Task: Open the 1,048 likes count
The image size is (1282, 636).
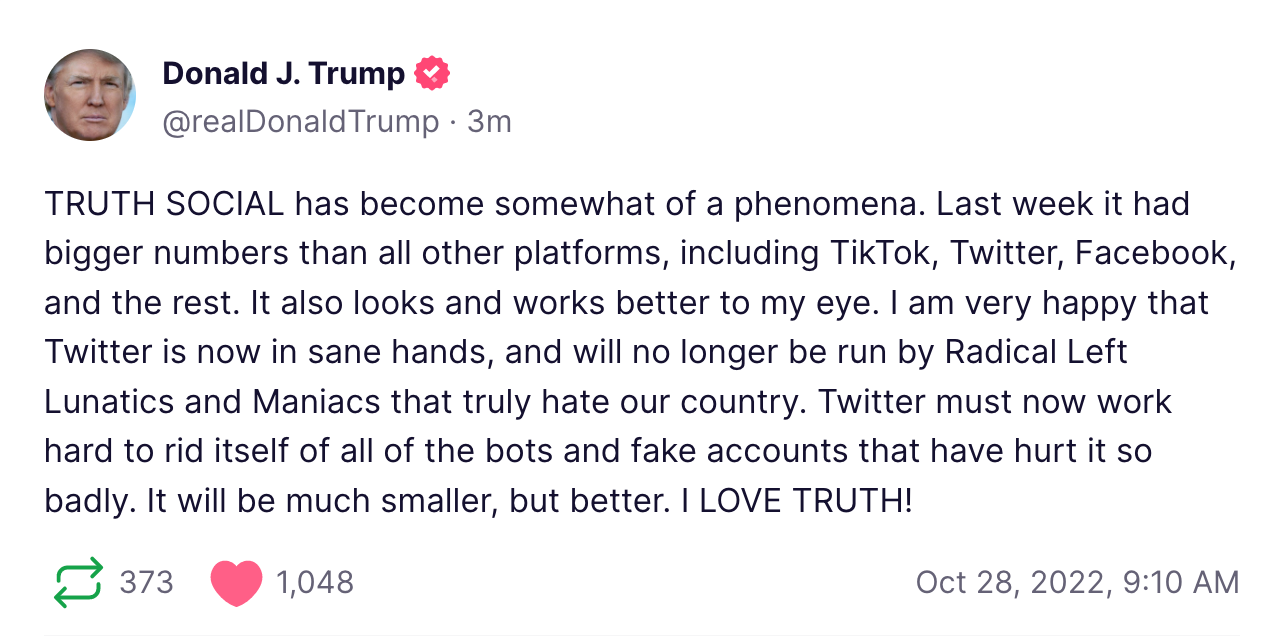Action: click(314, 582)
